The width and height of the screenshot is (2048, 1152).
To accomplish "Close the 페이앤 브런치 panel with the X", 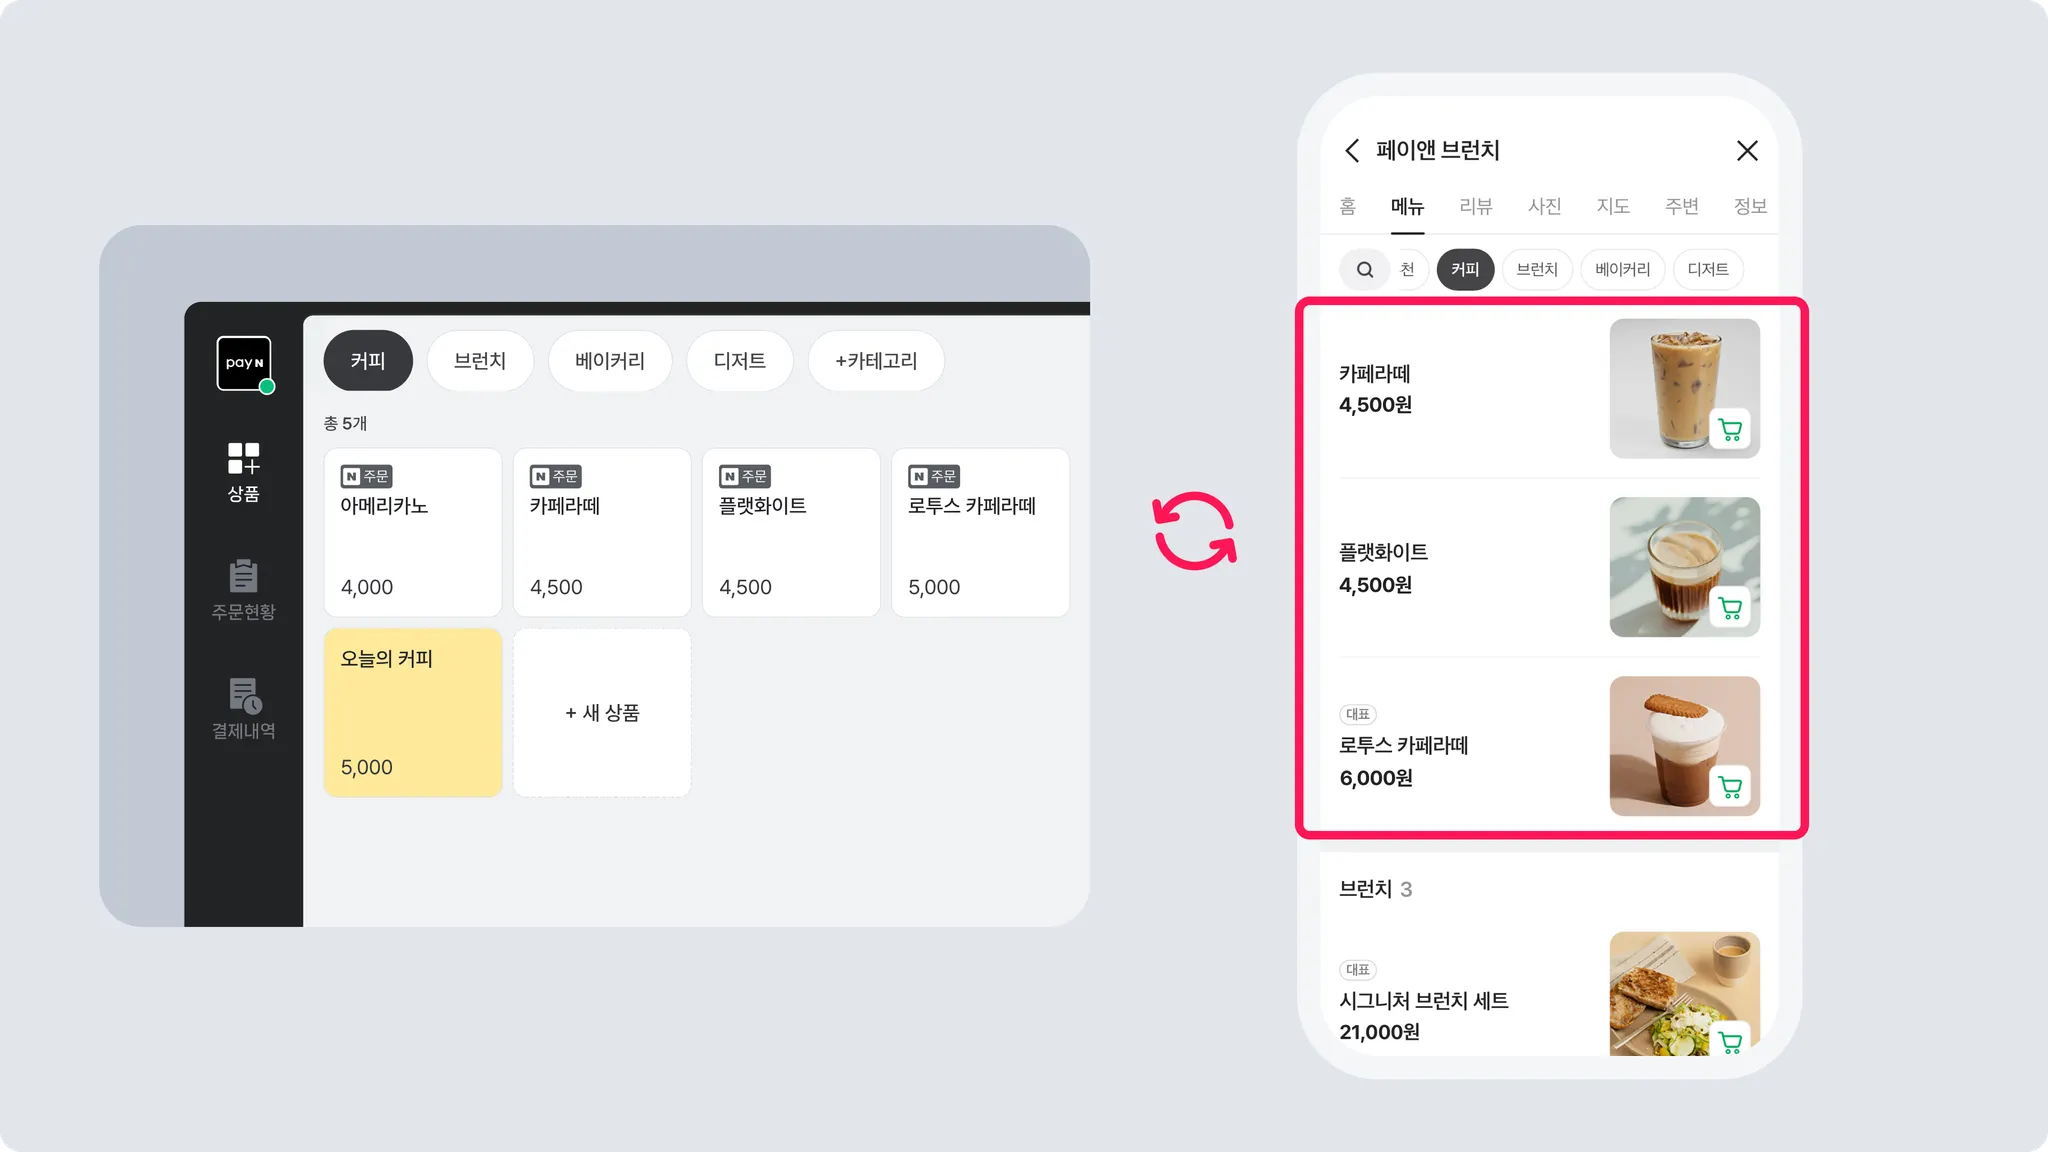I will tap(1746, 151).
